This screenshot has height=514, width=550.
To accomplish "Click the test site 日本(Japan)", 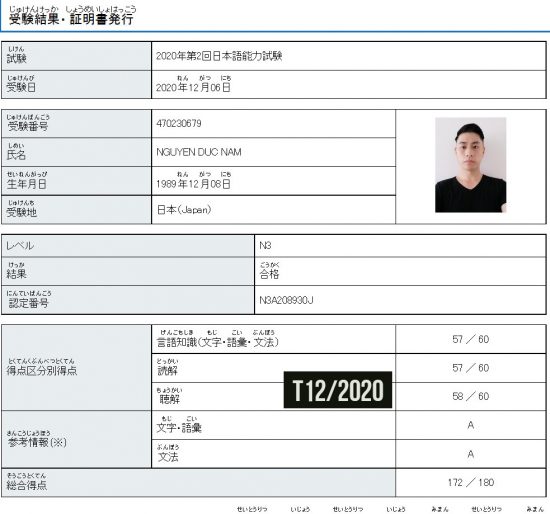I will (x=184, y=210).
